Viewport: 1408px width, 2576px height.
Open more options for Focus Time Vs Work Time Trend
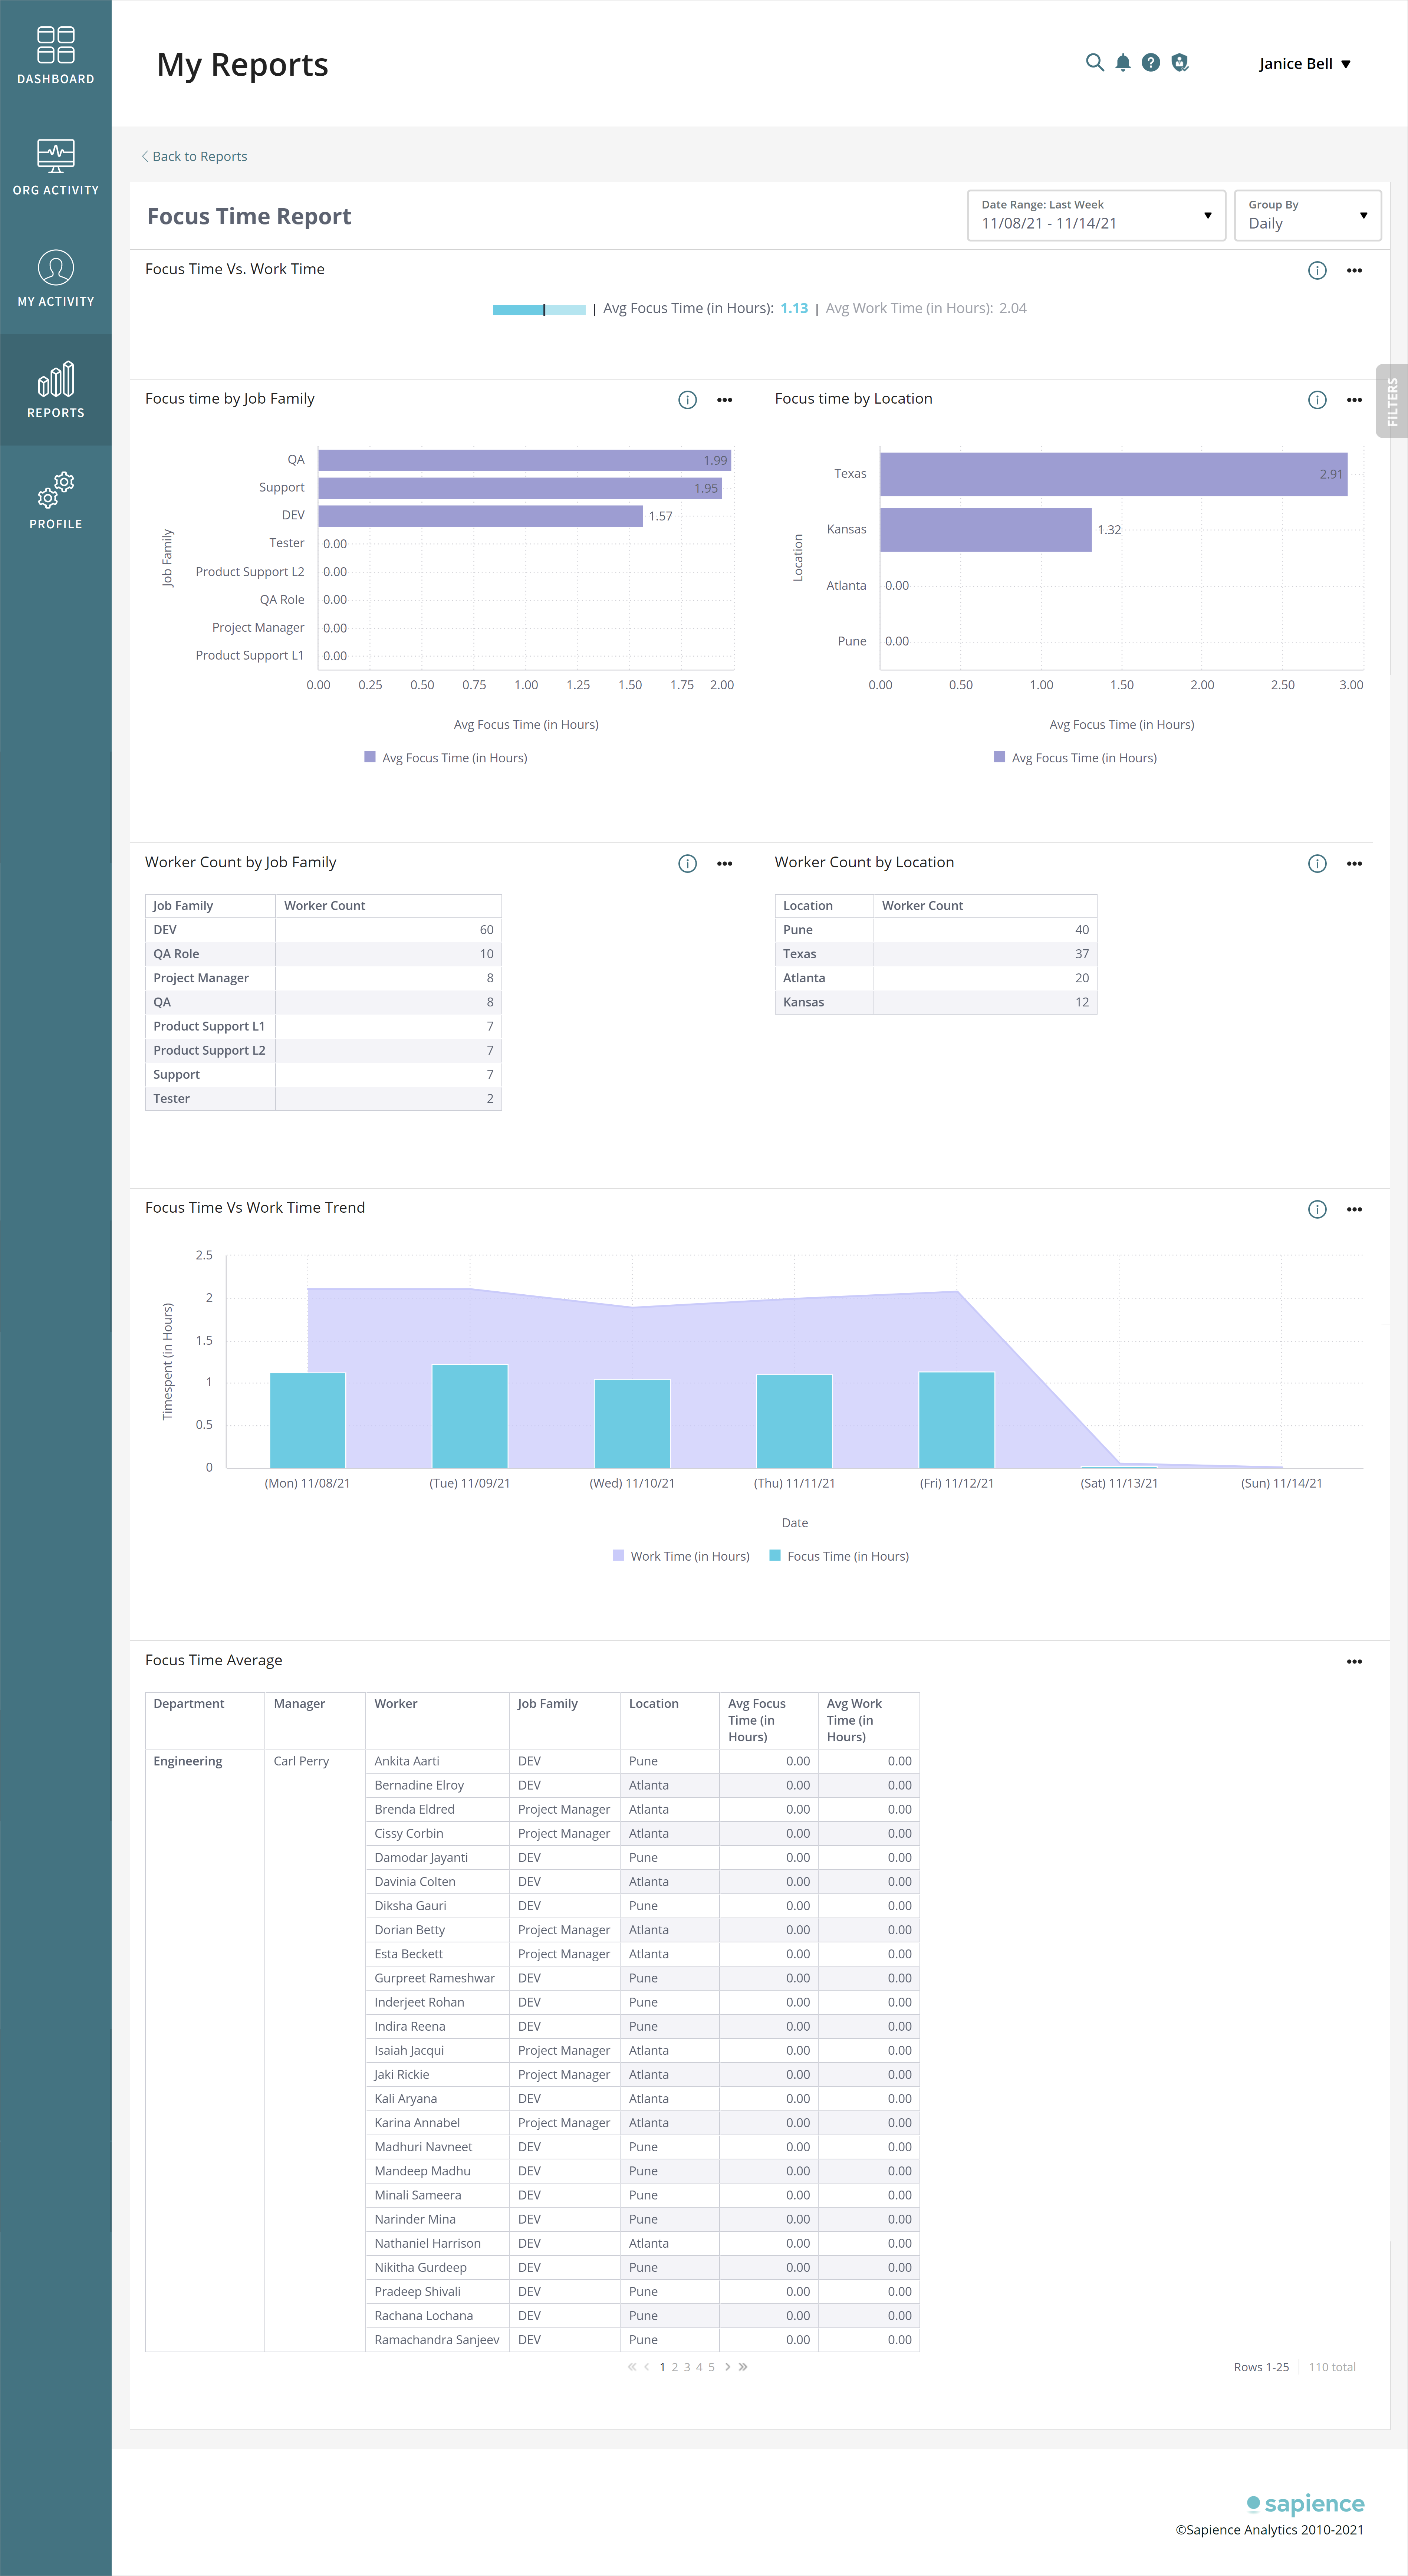click(1354, 1209)
